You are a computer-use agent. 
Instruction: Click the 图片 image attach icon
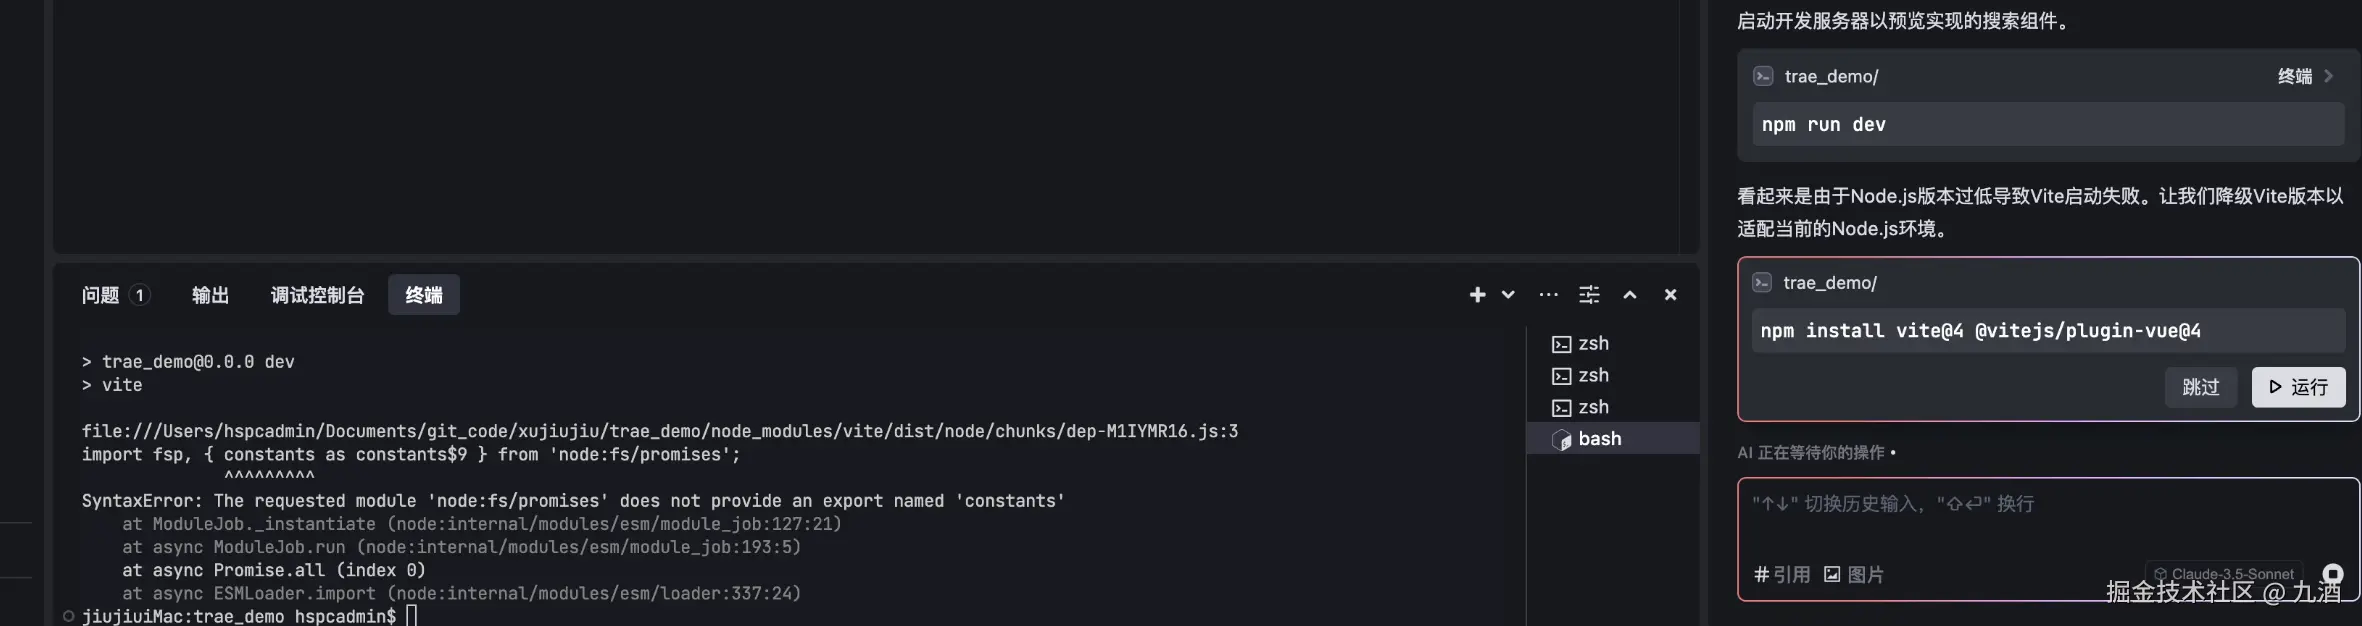click(1853, 575)
